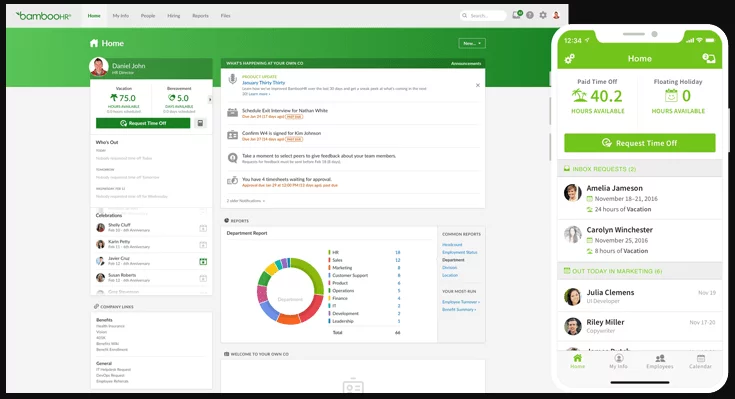Tap the Inbox Requests (2) header
This screenshot has width=735, height=399.
pyautogui.click(x=640, y=169)
